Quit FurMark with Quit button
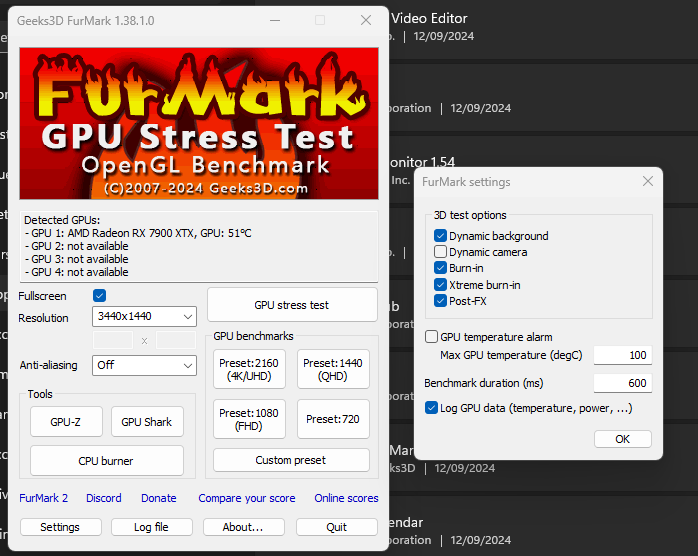 (337, 527)
